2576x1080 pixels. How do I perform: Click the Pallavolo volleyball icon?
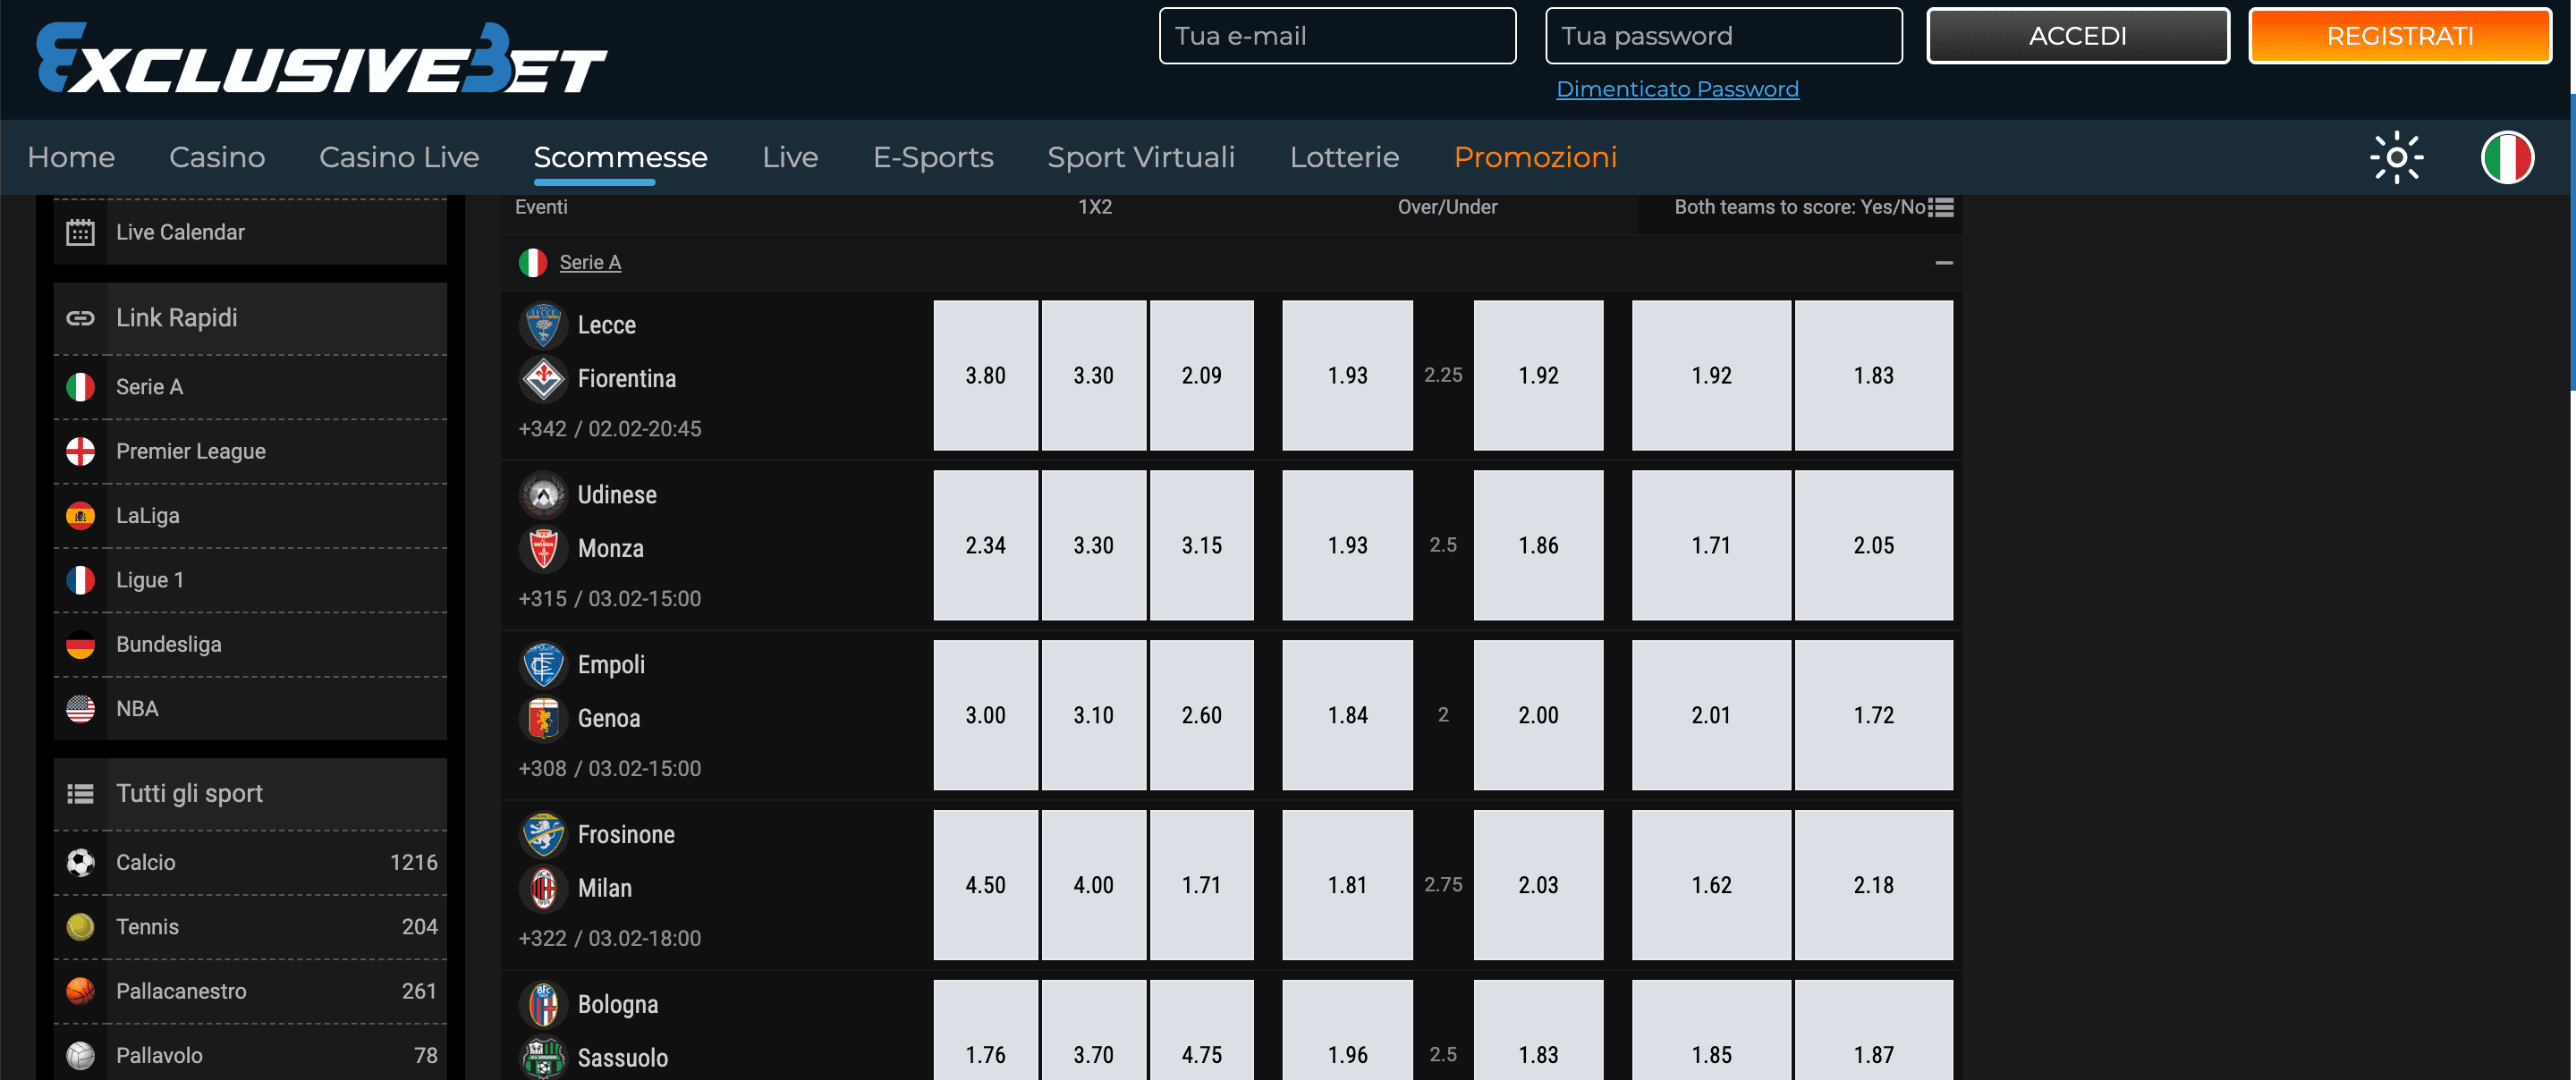80,1056
